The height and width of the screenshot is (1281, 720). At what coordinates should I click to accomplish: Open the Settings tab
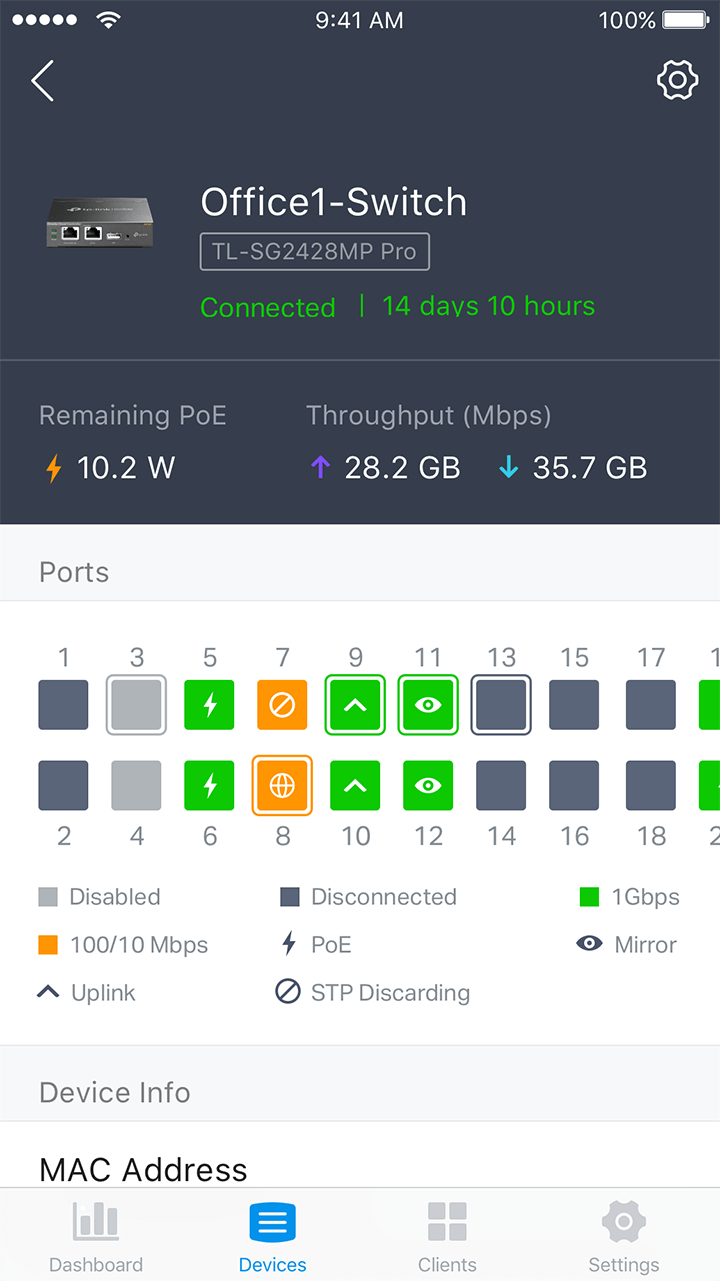[x=623, y=1237]
